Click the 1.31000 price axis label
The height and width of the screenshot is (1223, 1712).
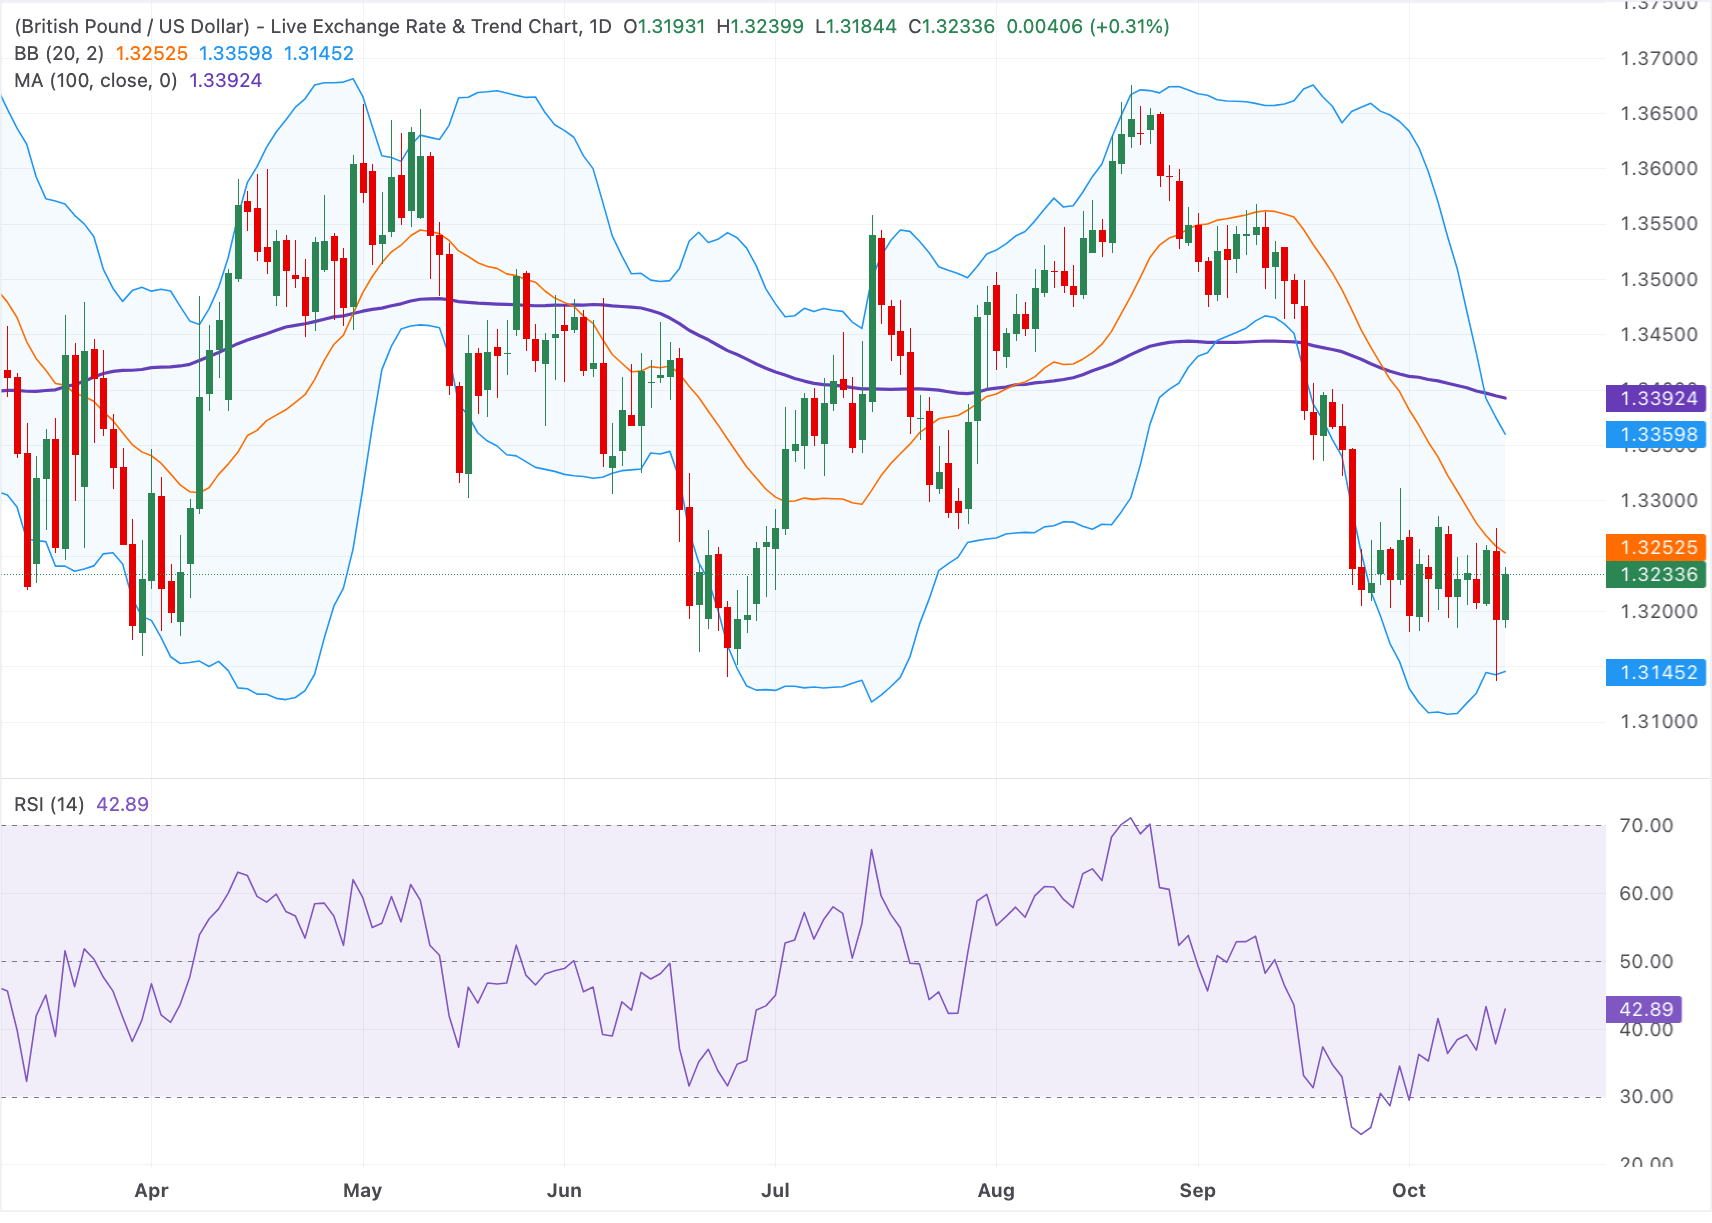coord(1659,721)
